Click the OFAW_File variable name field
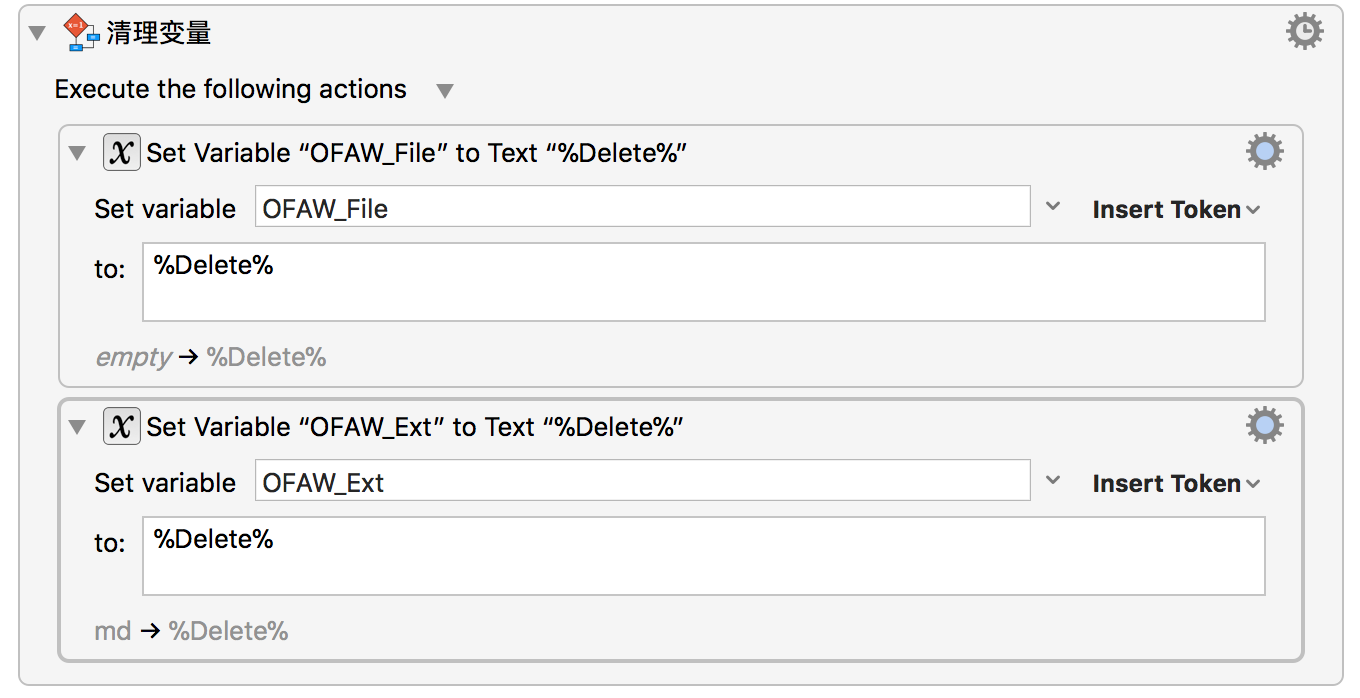 [x=642, y=207]
